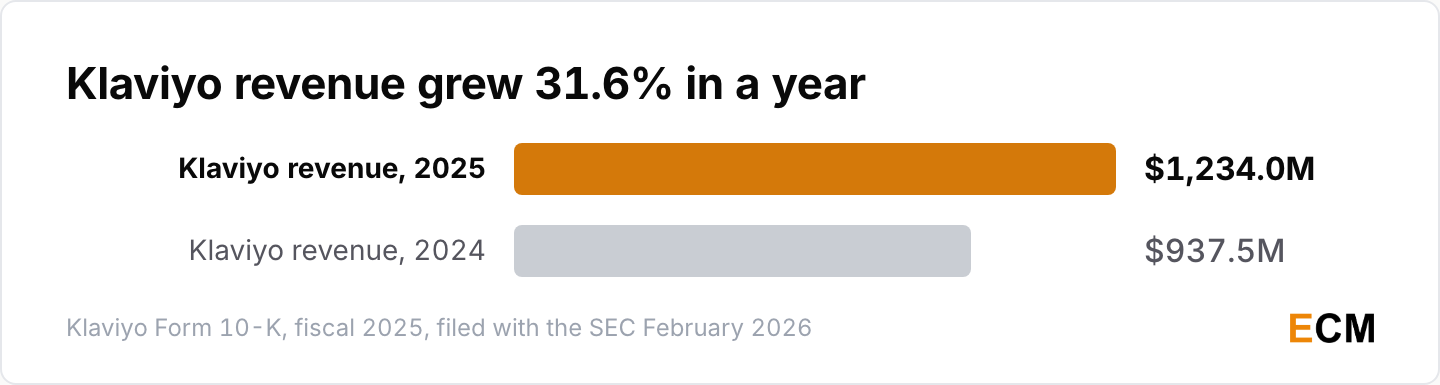Click the chart title headline
This screenshot has width=1440, height=385.
click(x=465, y=86)
